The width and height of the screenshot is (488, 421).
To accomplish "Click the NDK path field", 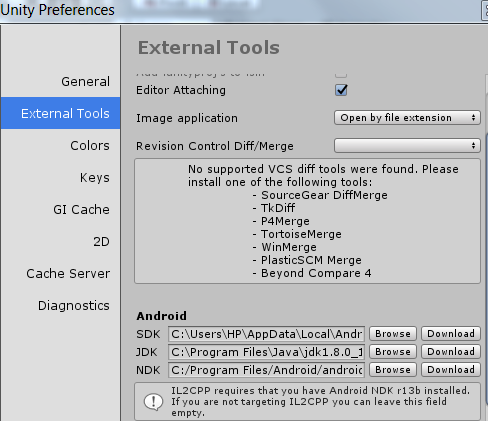I will (266, 370).
